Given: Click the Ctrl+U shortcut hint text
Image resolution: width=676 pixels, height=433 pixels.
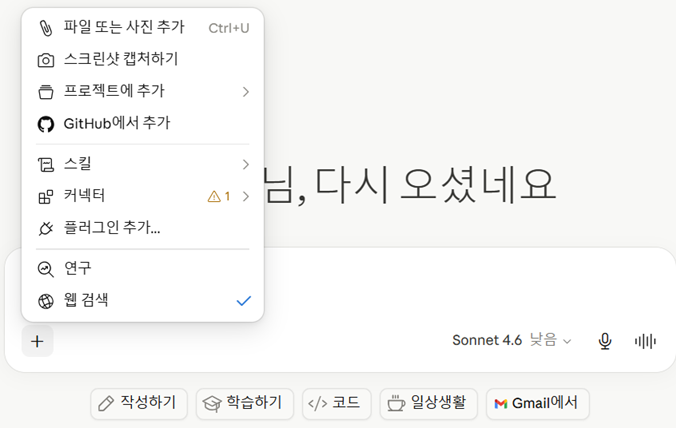Looking at the screenshot, I should 229,28.
